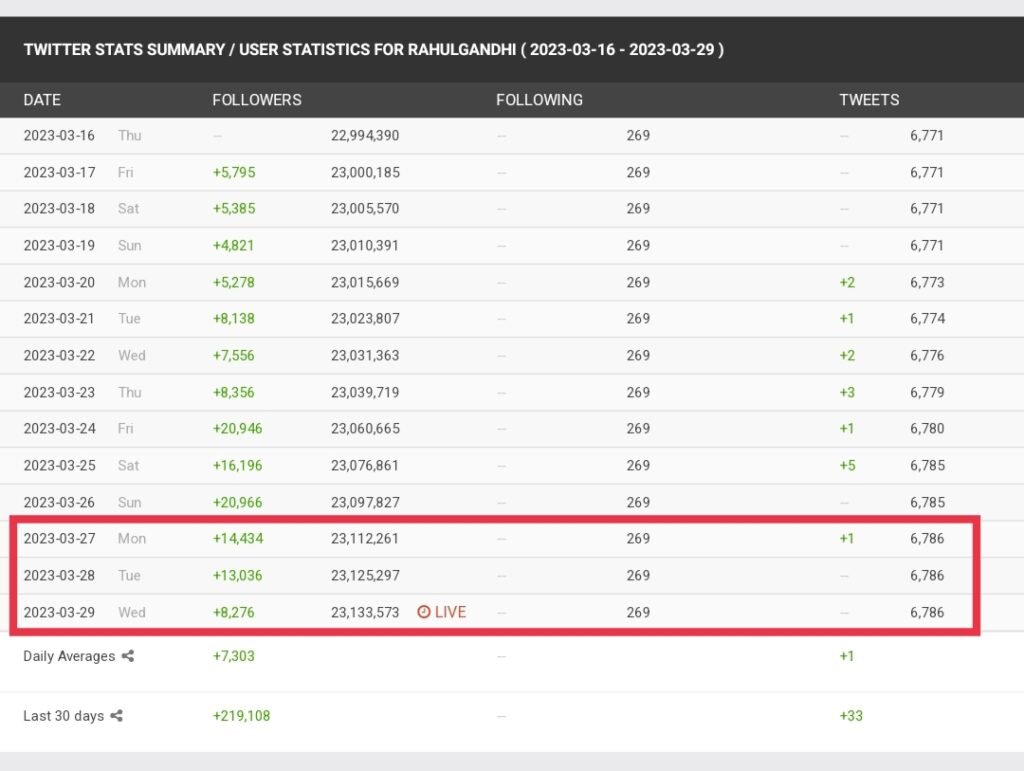The image size is (1024, 771).
Task: Click the tweet count 6,773
Action: [927, 283]
